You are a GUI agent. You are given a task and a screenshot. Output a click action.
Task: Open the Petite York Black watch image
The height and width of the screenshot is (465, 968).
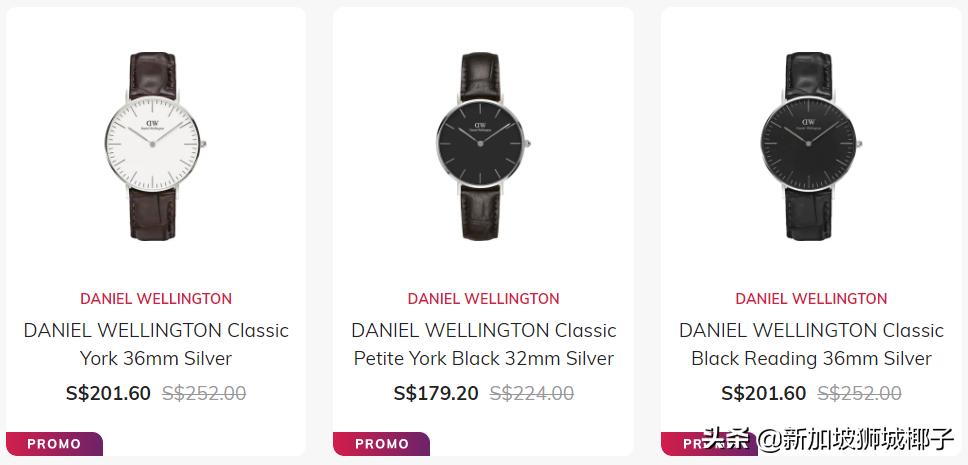483,145
